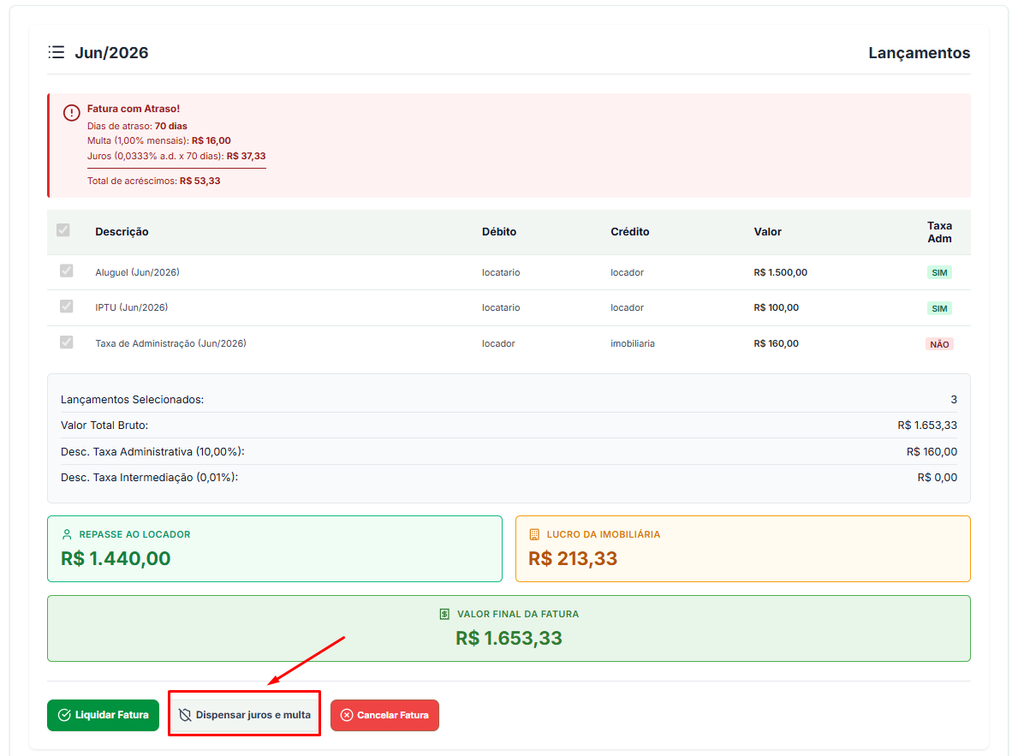Click the building icon in Lucro da Imobiliária
Image resolution: width=1024 pixels, height=756 pixels.
coord(534,534)
